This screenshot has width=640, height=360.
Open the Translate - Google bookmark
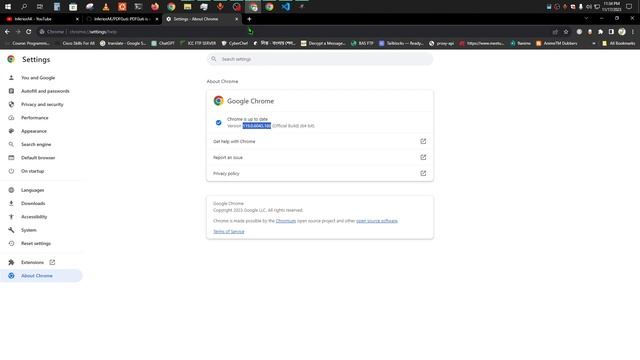(123, 43)
